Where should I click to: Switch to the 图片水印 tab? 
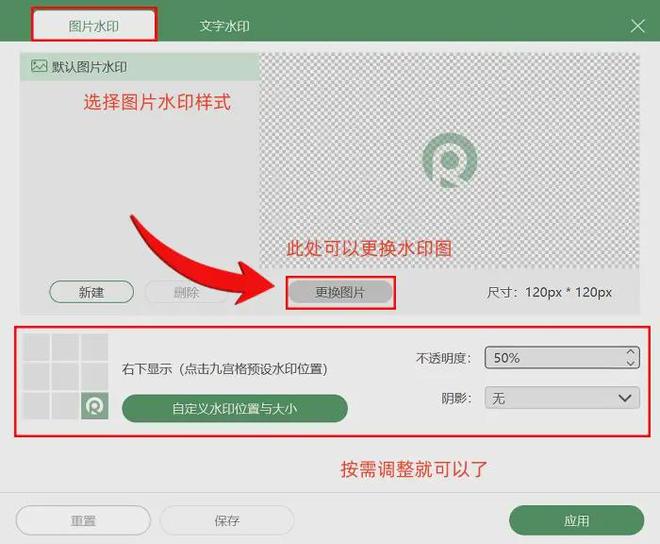(x=92, y=25)
